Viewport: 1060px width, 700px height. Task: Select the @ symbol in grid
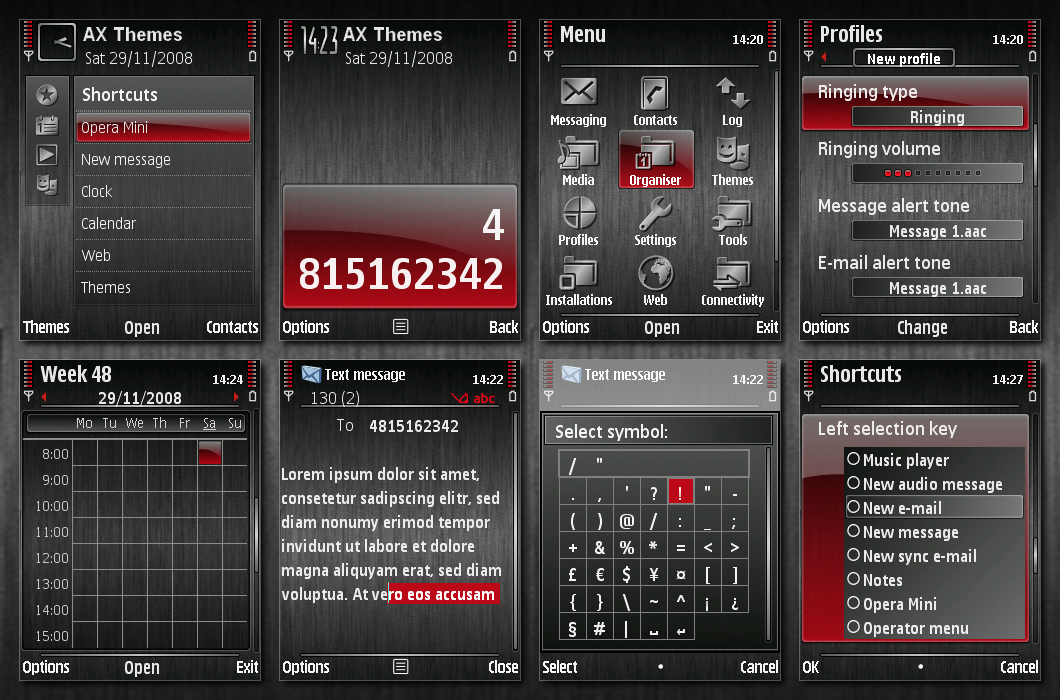pos(627,521)
